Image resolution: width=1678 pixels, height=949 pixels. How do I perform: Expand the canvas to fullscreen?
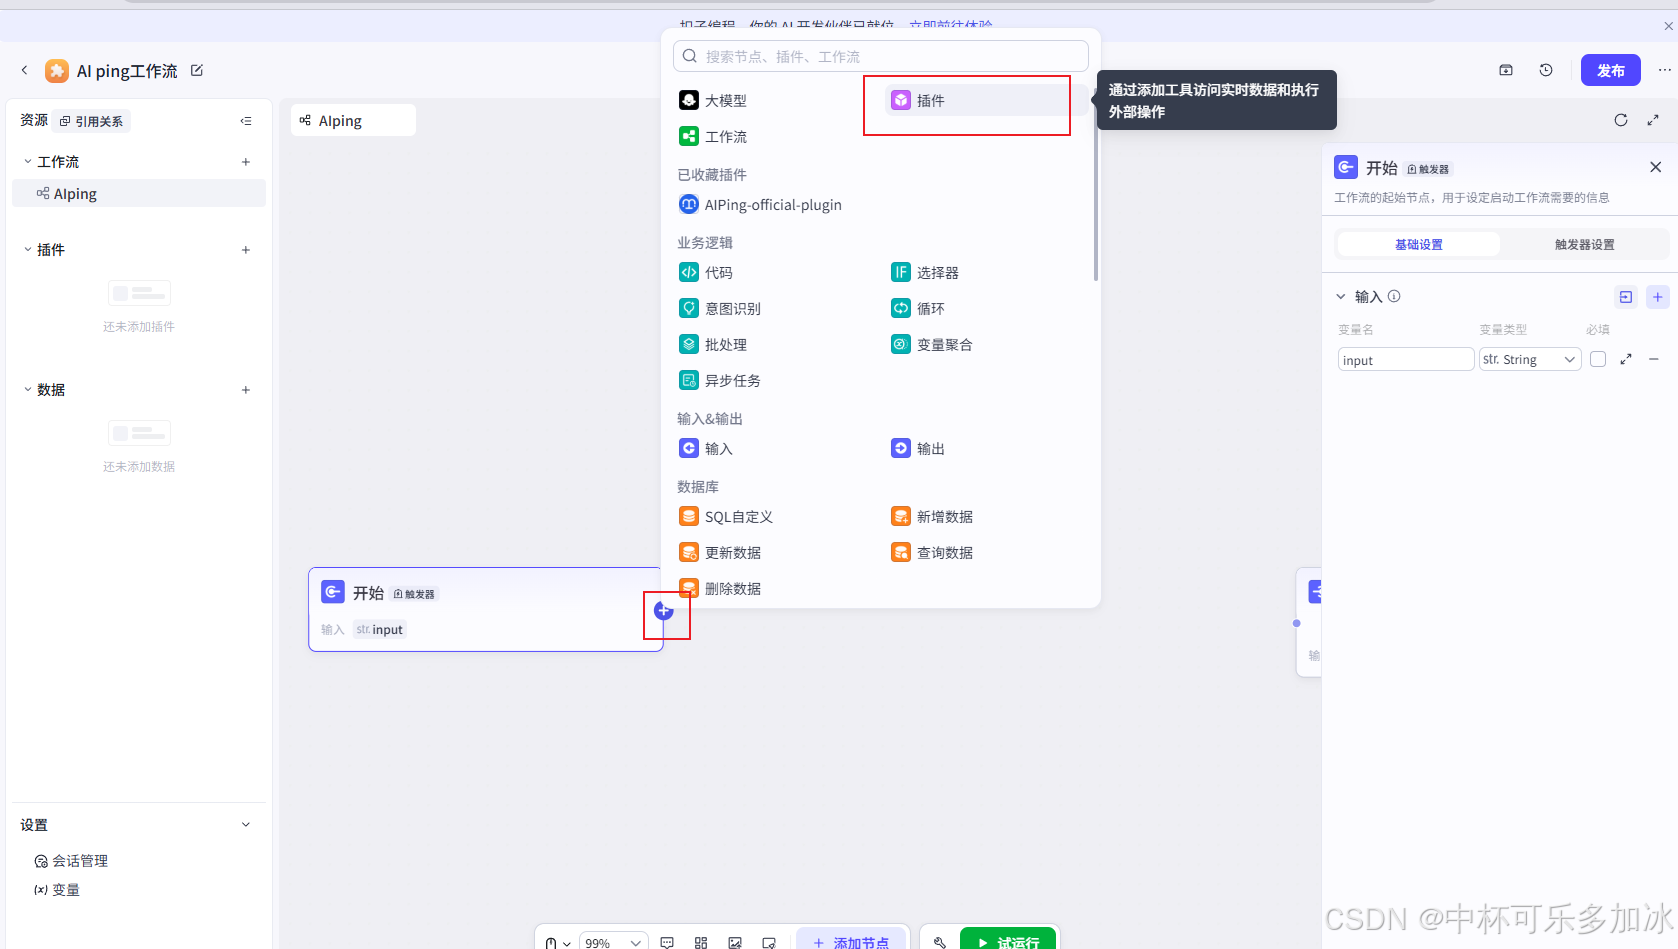[x=1653, y=120]
